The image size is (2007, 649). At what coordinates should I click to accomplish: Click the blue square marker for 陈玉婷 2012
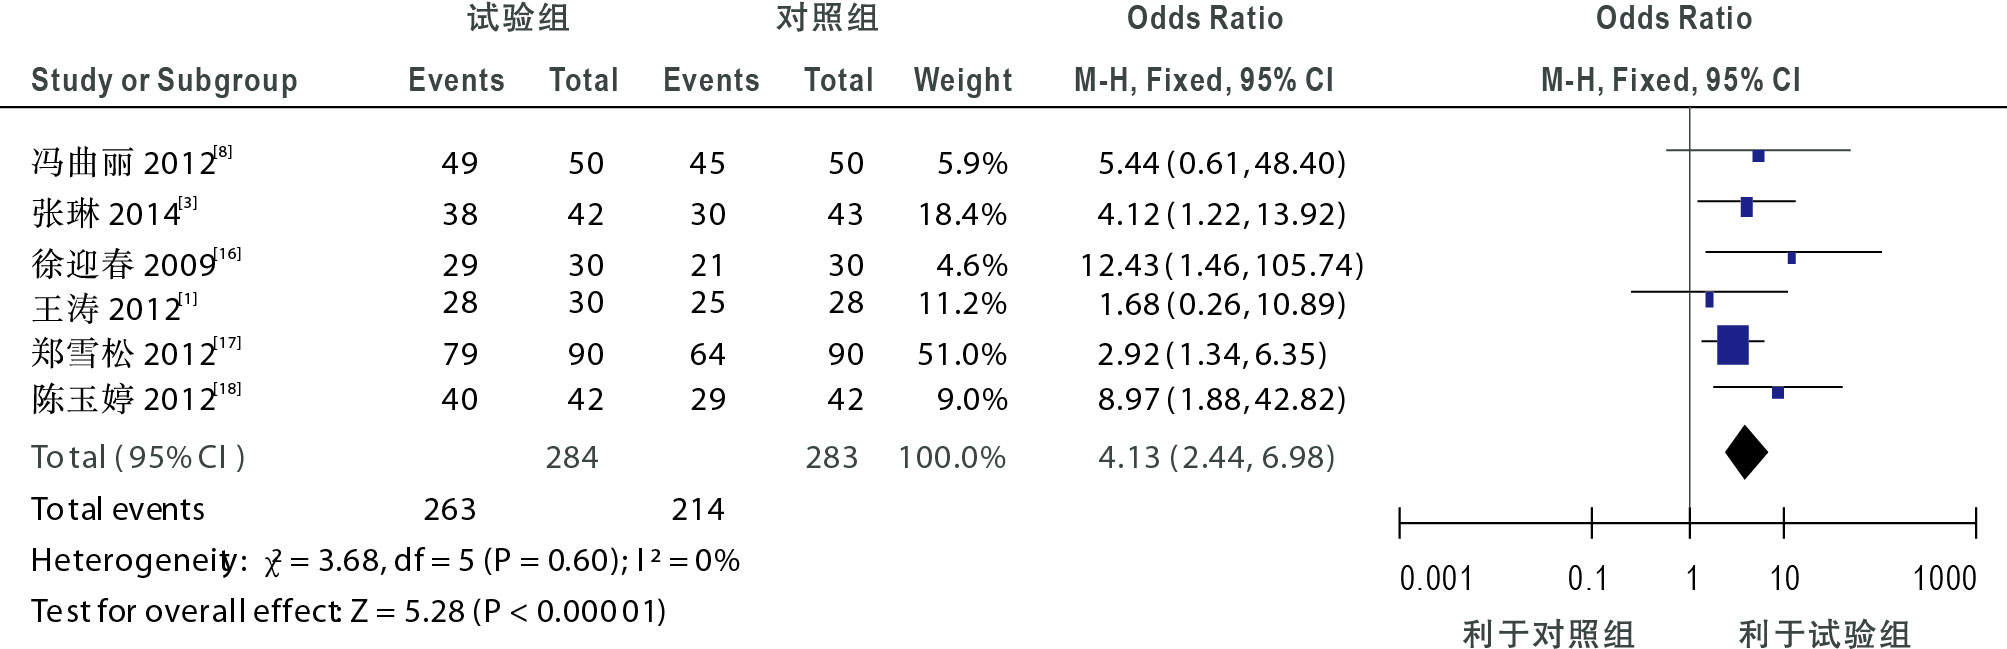click(1778, 393)
